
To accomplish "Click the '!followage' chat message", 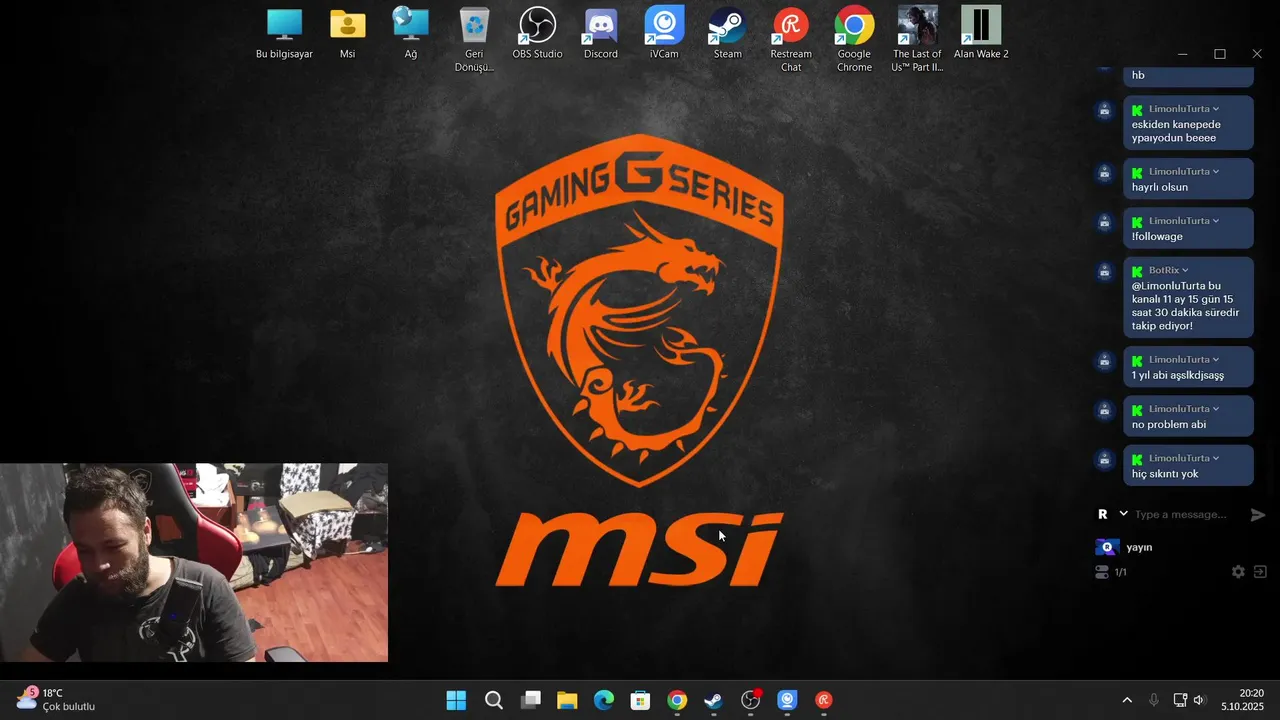I will (x=1157, y=237).
